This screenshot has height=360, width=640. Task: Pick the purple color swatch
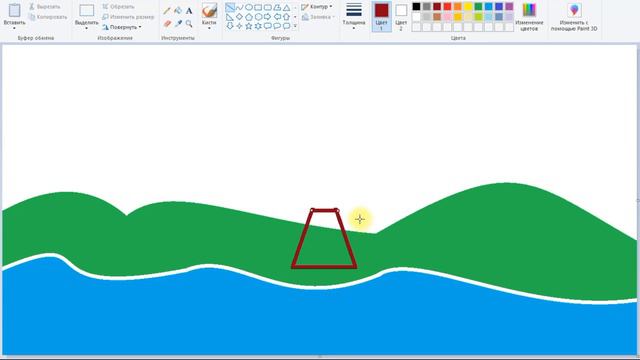509,7
